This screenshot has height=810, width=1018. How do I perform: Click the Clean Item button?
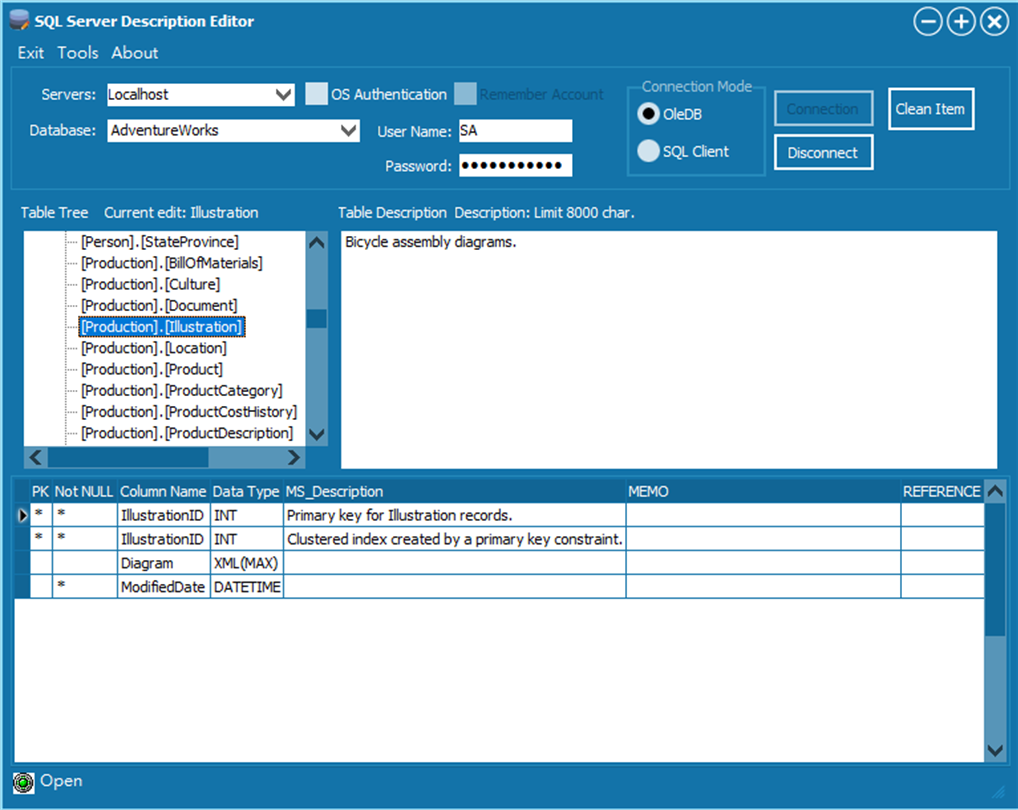(930, 109)
